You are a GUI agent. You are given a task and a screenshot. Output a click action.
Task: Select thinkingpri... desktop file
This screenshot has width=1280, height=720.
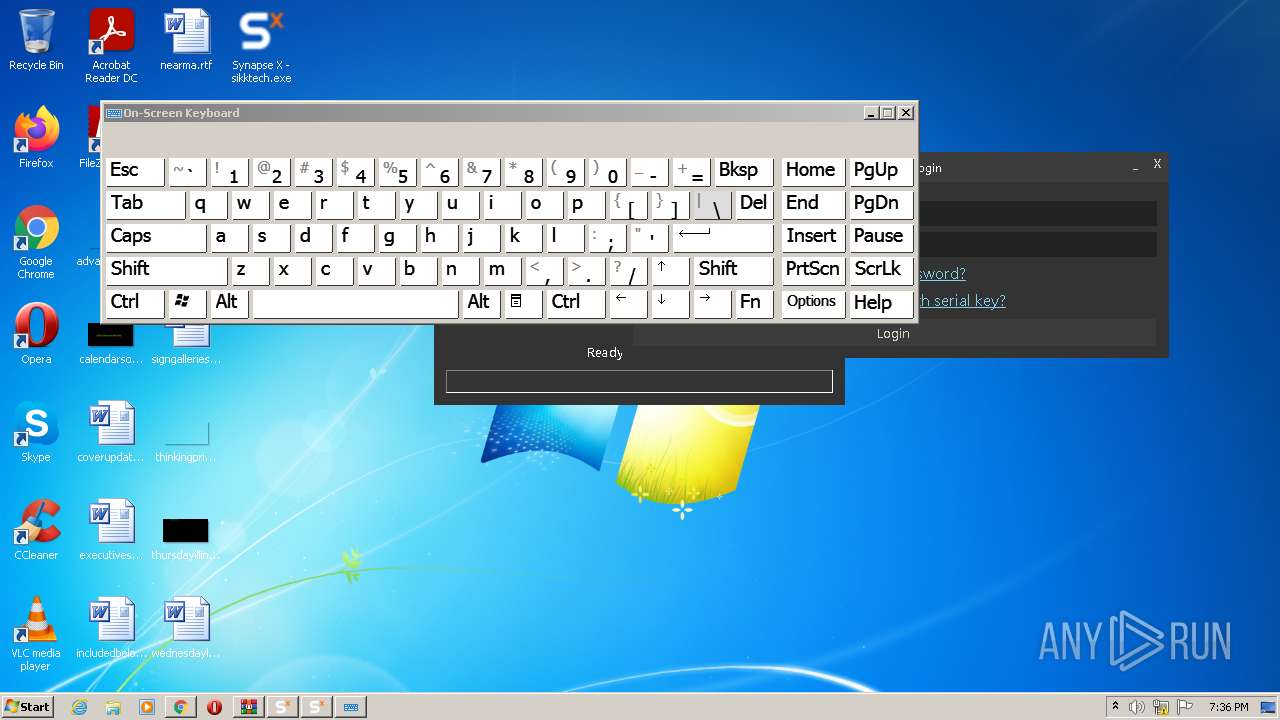point(186,440)
